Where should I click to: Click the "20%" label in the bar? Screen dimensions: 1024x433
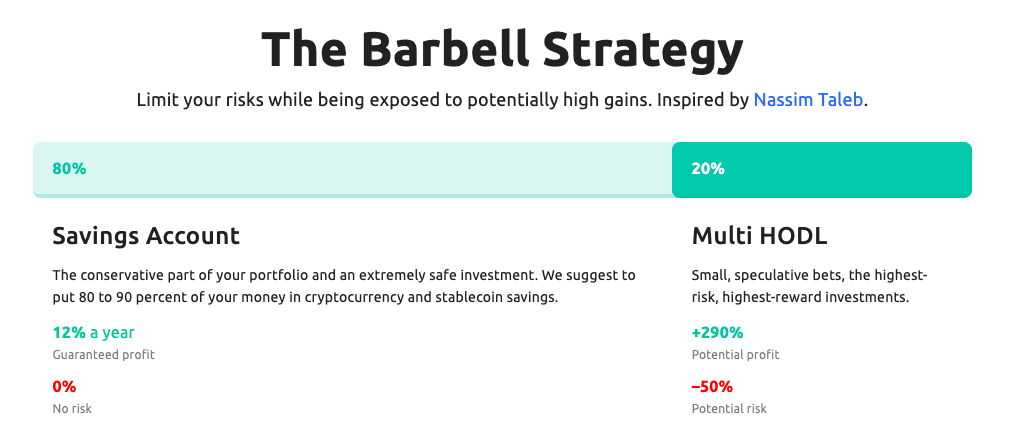tap(708, 168)
